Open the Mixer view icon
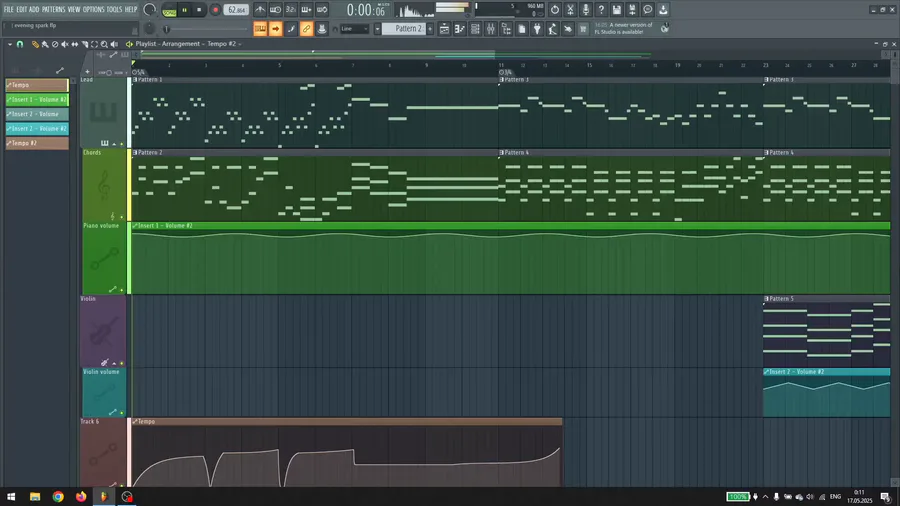 click(x=491, y=29)
